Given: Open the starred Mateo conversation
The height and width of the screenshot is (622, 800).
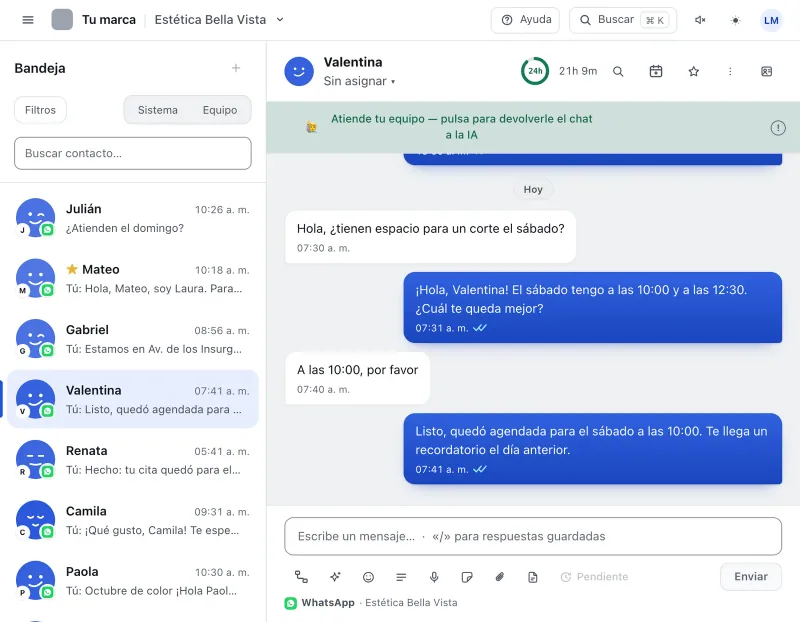Looking at the screenshot, I should pyautogui.click(x=133, y=279).
